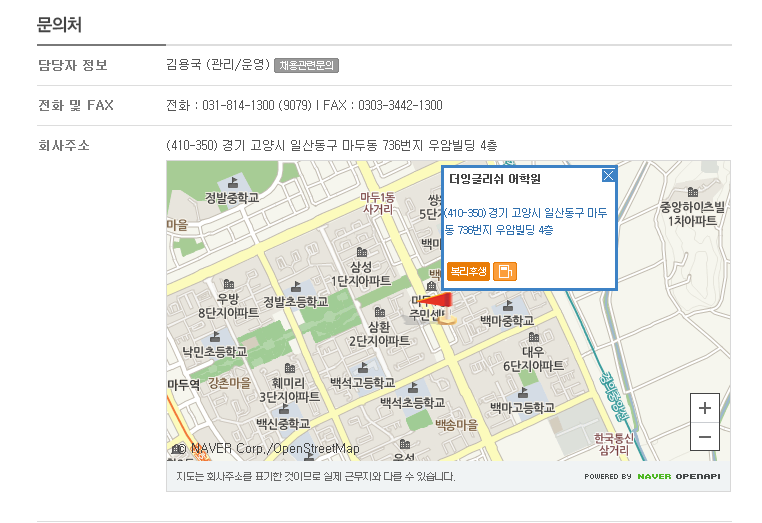Click the 백송마을 label on map
762x523 pixels.
coord(456,425)
